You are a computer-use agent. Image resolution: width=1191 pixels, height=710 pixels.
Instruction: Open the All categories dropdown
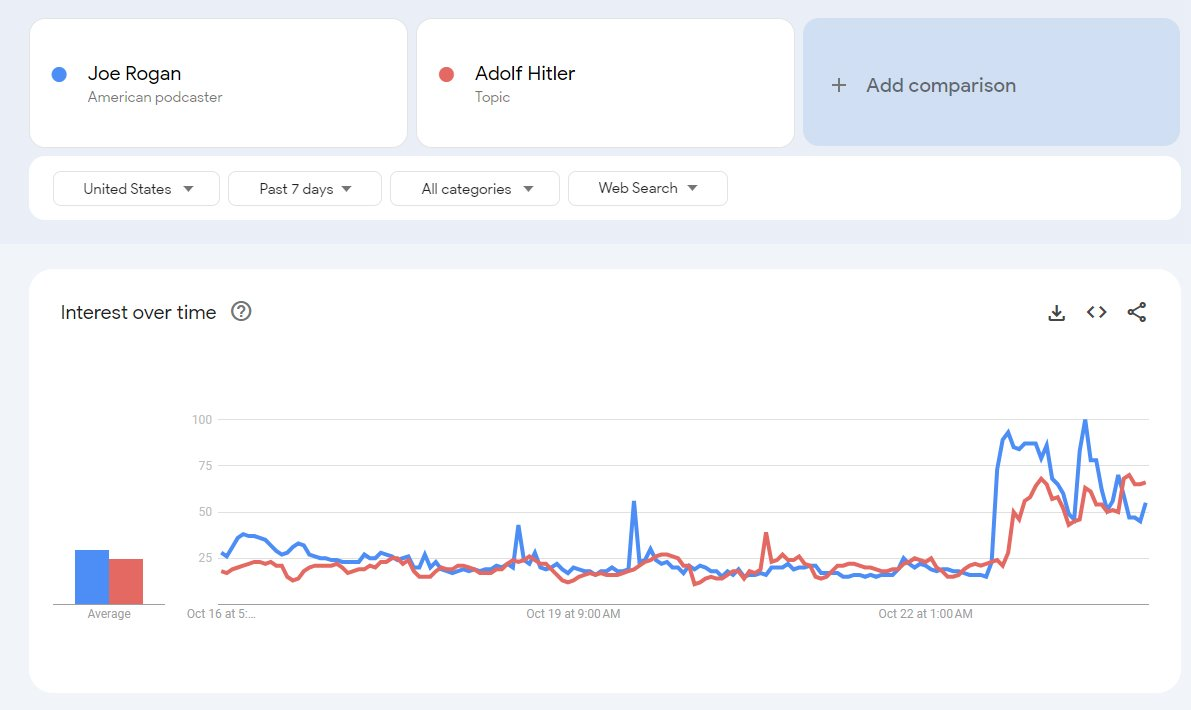(x=475, y=188)
